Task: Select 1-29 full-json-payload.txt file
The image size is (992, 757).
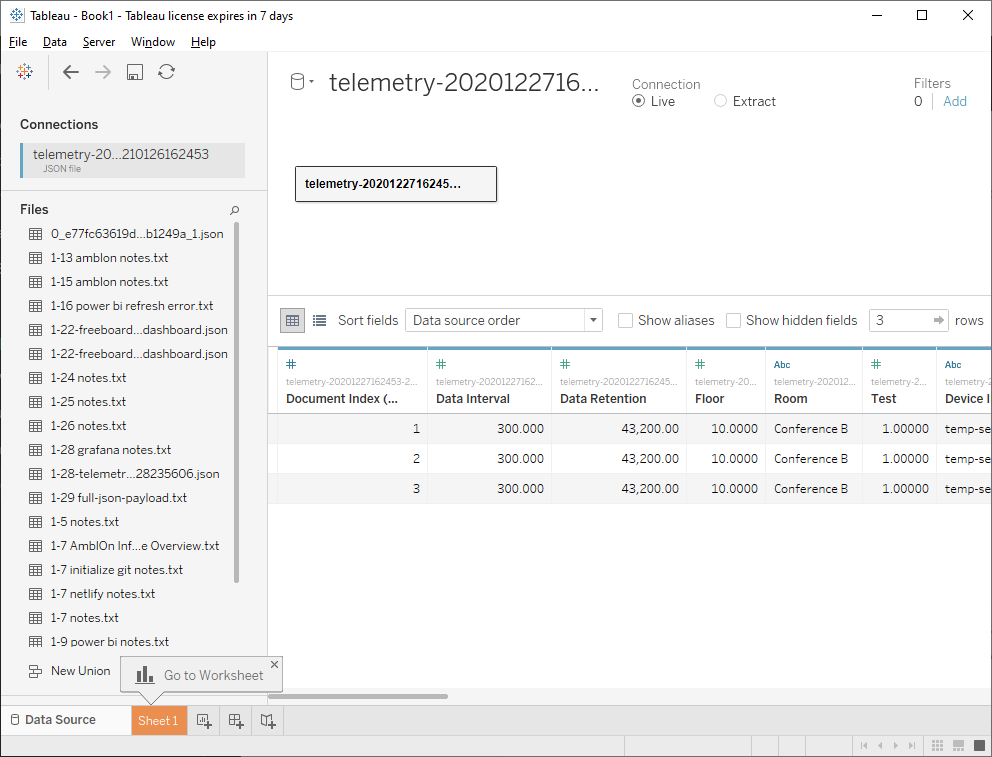Action: coord(108,498)
